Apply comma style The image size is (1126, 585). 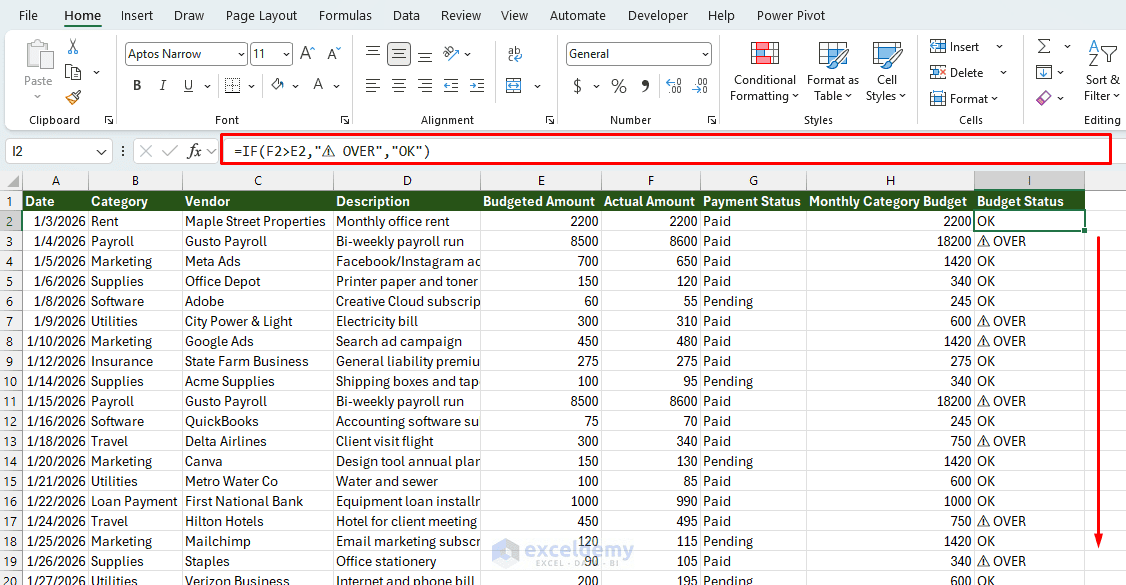[645, 86]
